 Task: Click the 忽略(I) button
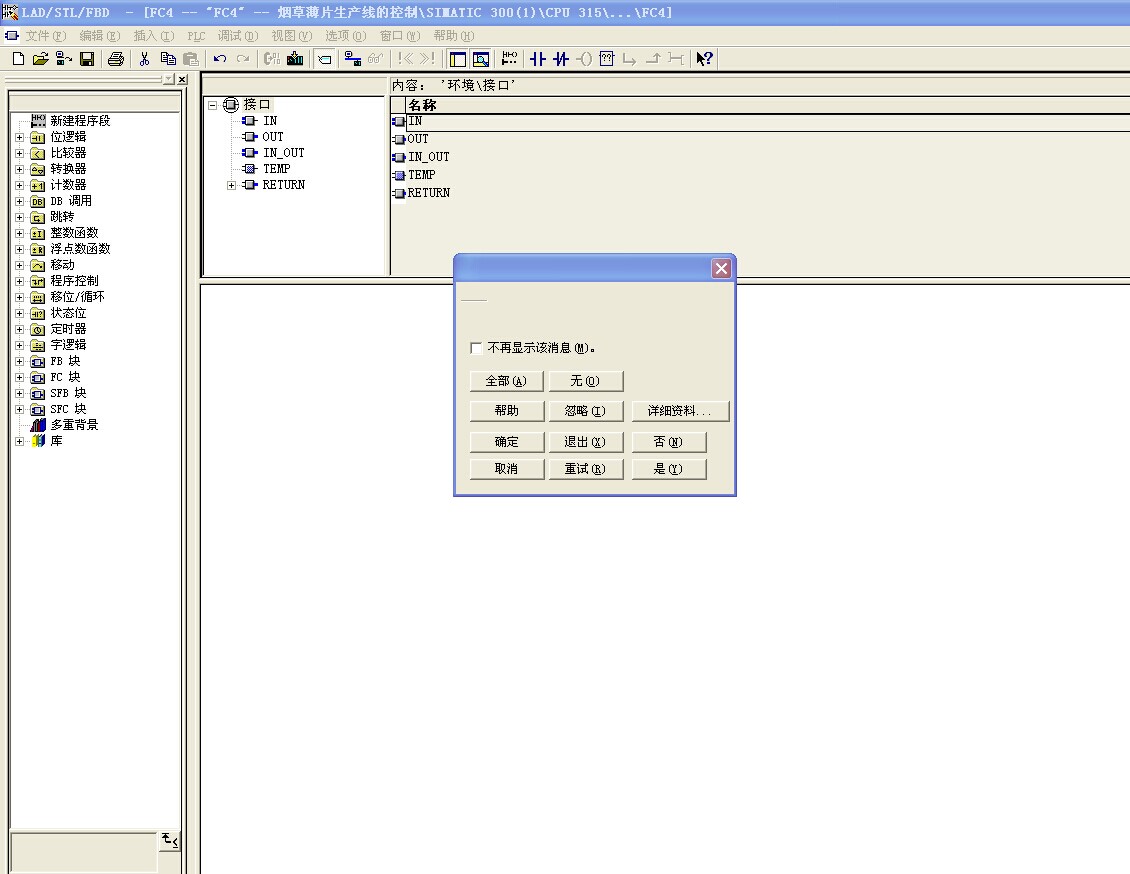click(x=585, y=411)
